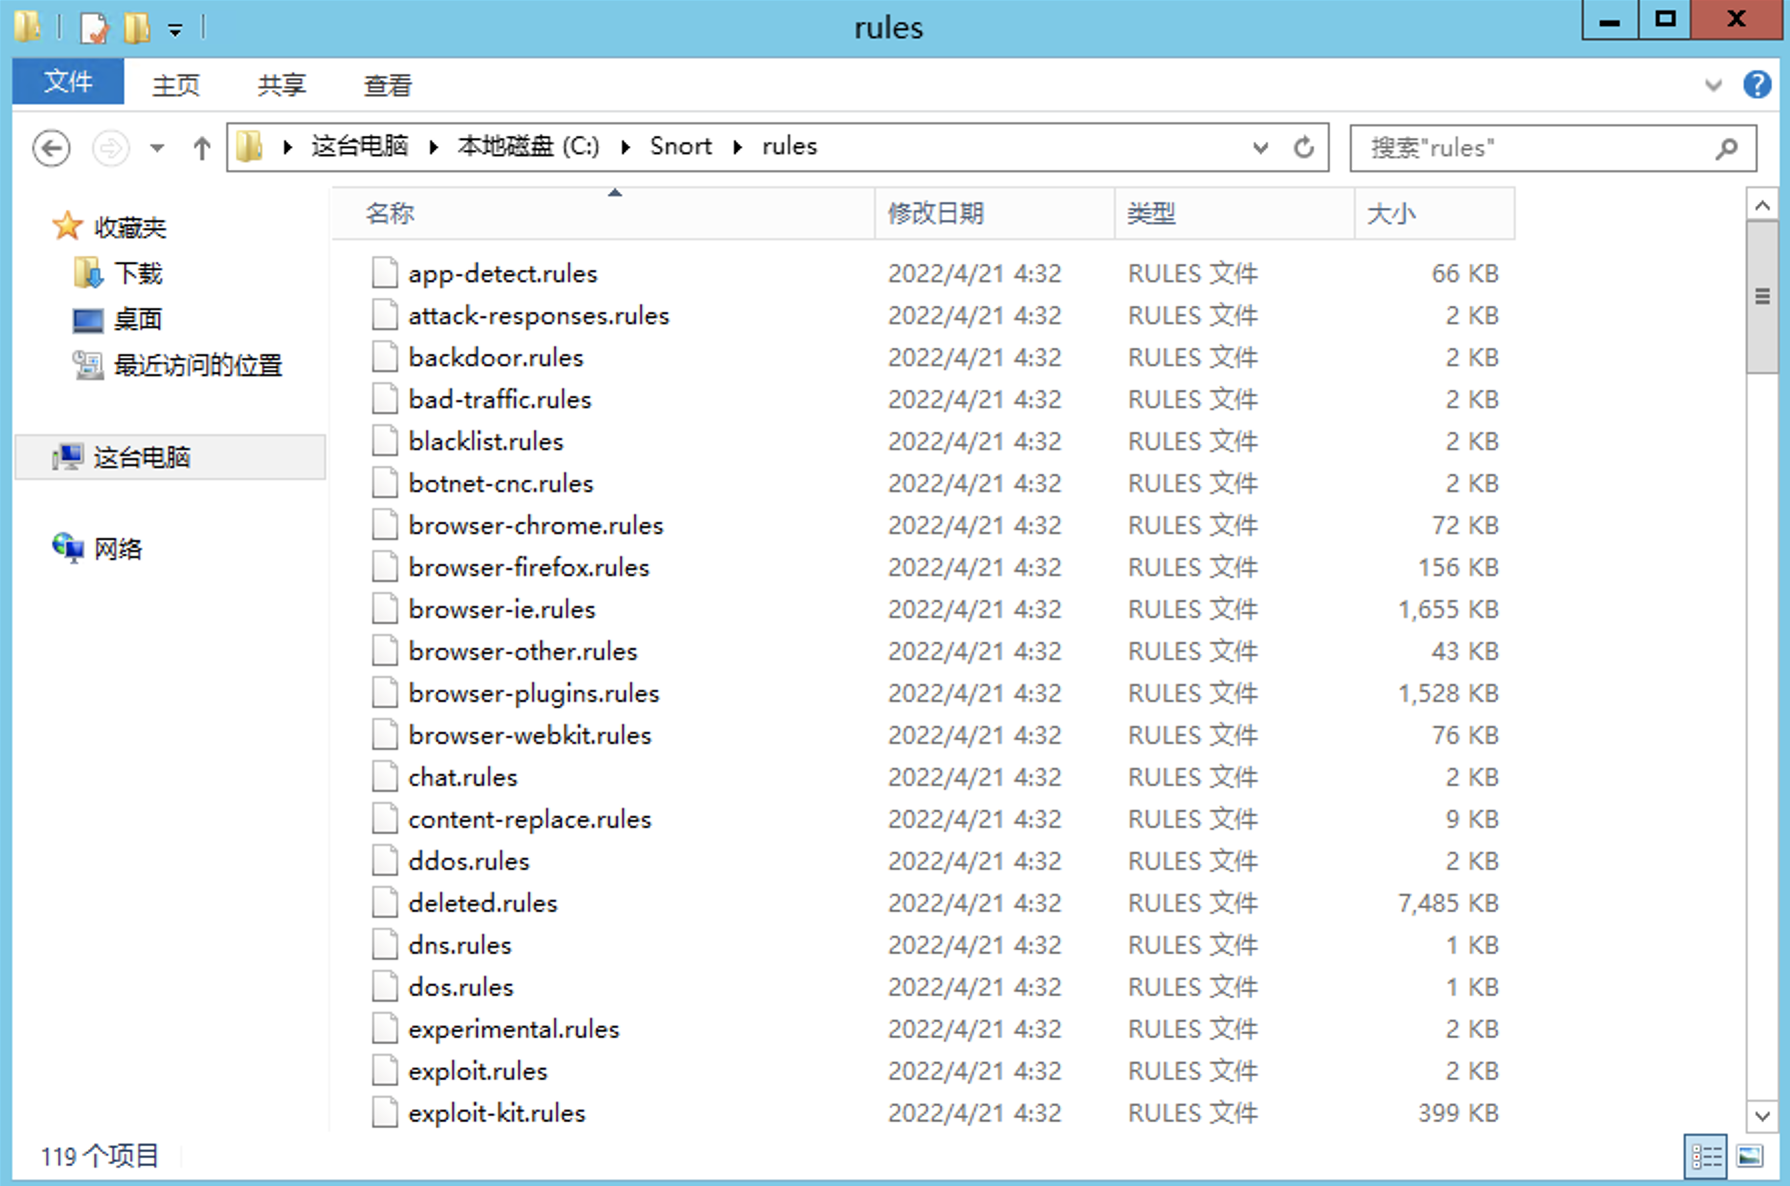Image resolution: width=1790 pixels, height=1186 pixels.
Task: Select the content-replace.rules file icon
Action: [385, 819]
